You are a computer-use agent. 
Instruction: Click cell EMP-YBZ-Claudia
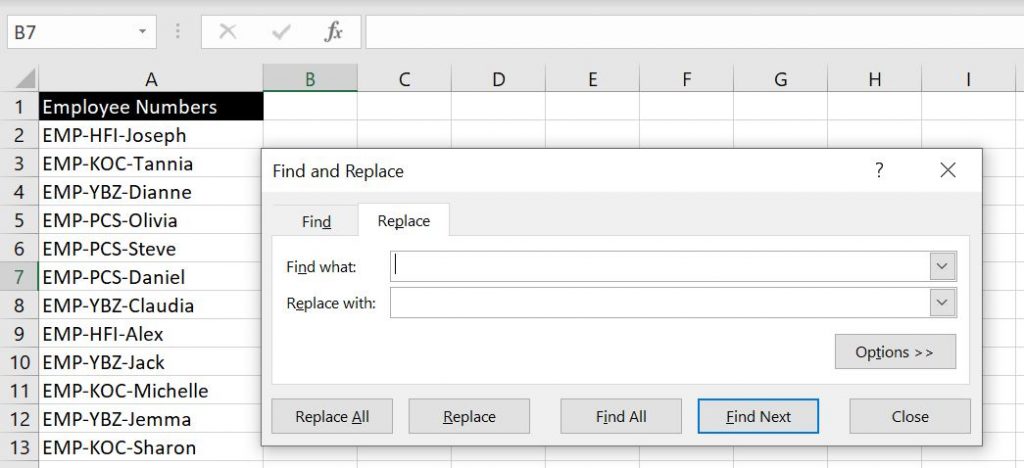point(151,305)
